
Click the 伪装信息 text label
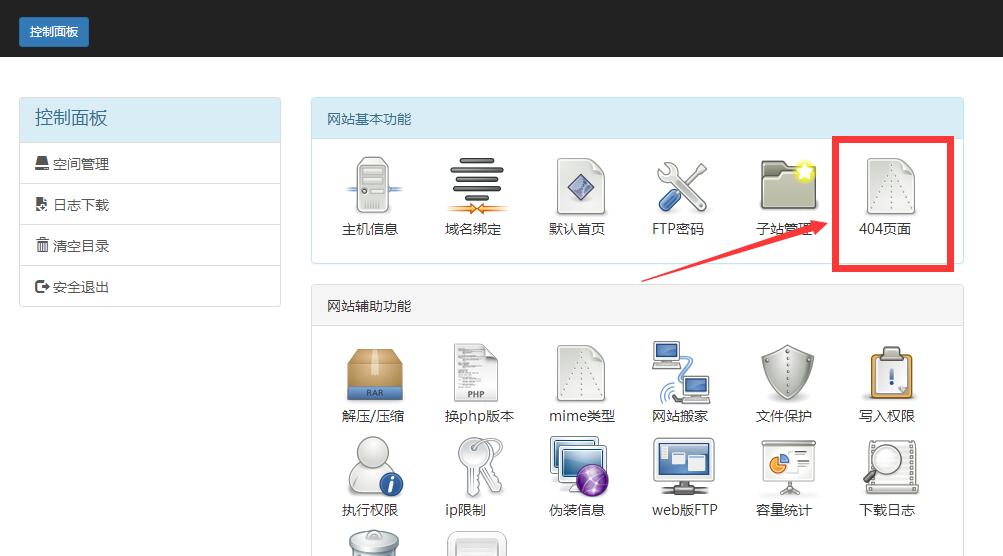(x=577, y=510)
